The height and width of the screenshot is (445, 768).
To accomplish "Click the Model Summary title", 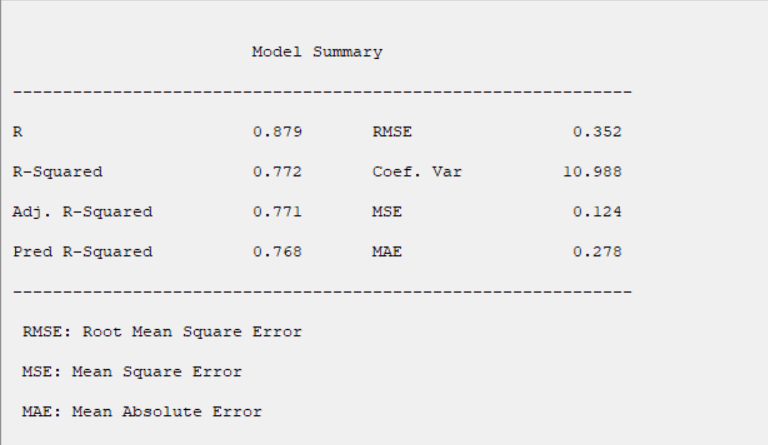I will coord(317,52).
